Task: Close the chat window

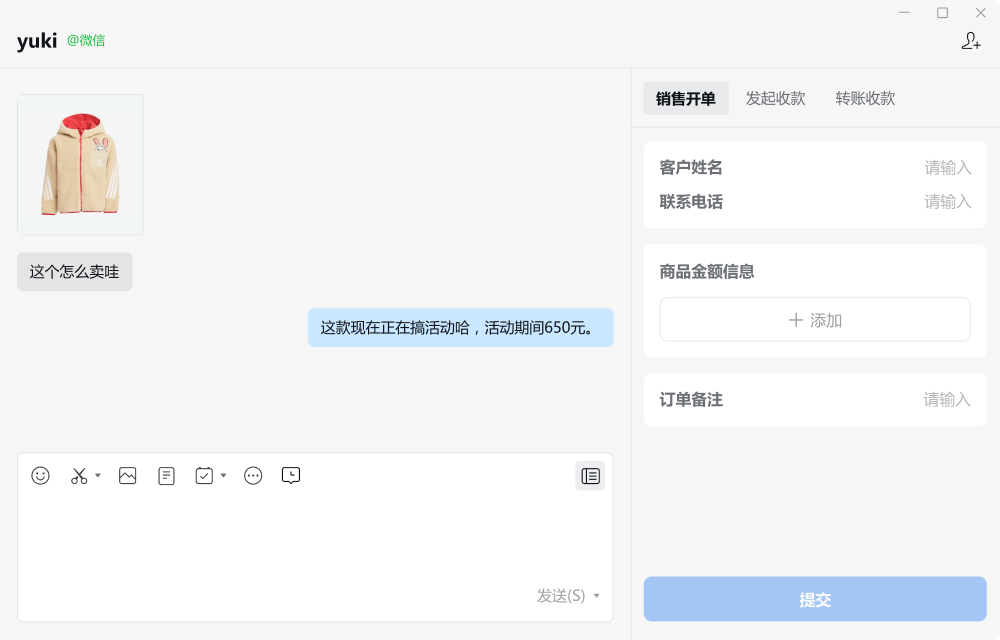Action: tap(981, 13)
